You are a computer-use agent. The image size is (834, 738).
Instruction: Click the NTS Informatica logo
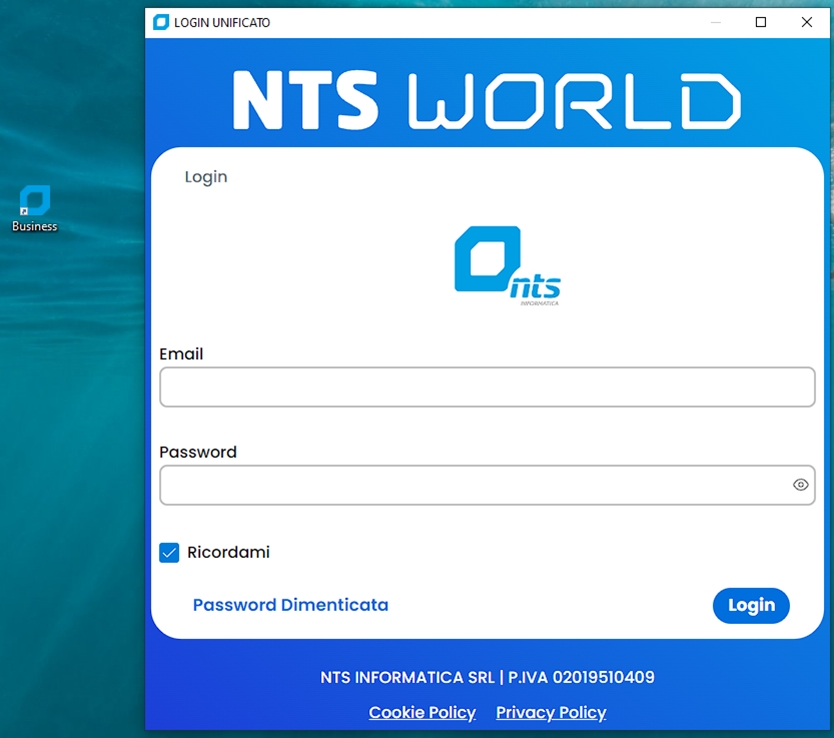pyautogui.click(x=507, y=266)
